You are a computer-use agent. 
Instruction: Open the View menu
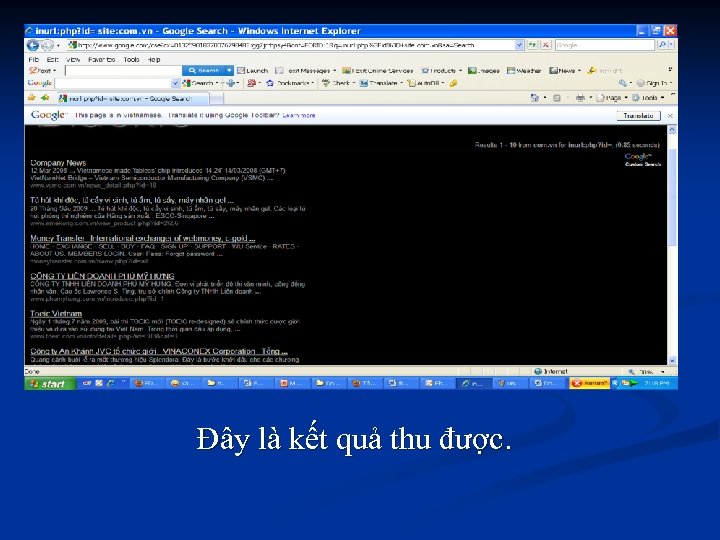coord(73,59)
